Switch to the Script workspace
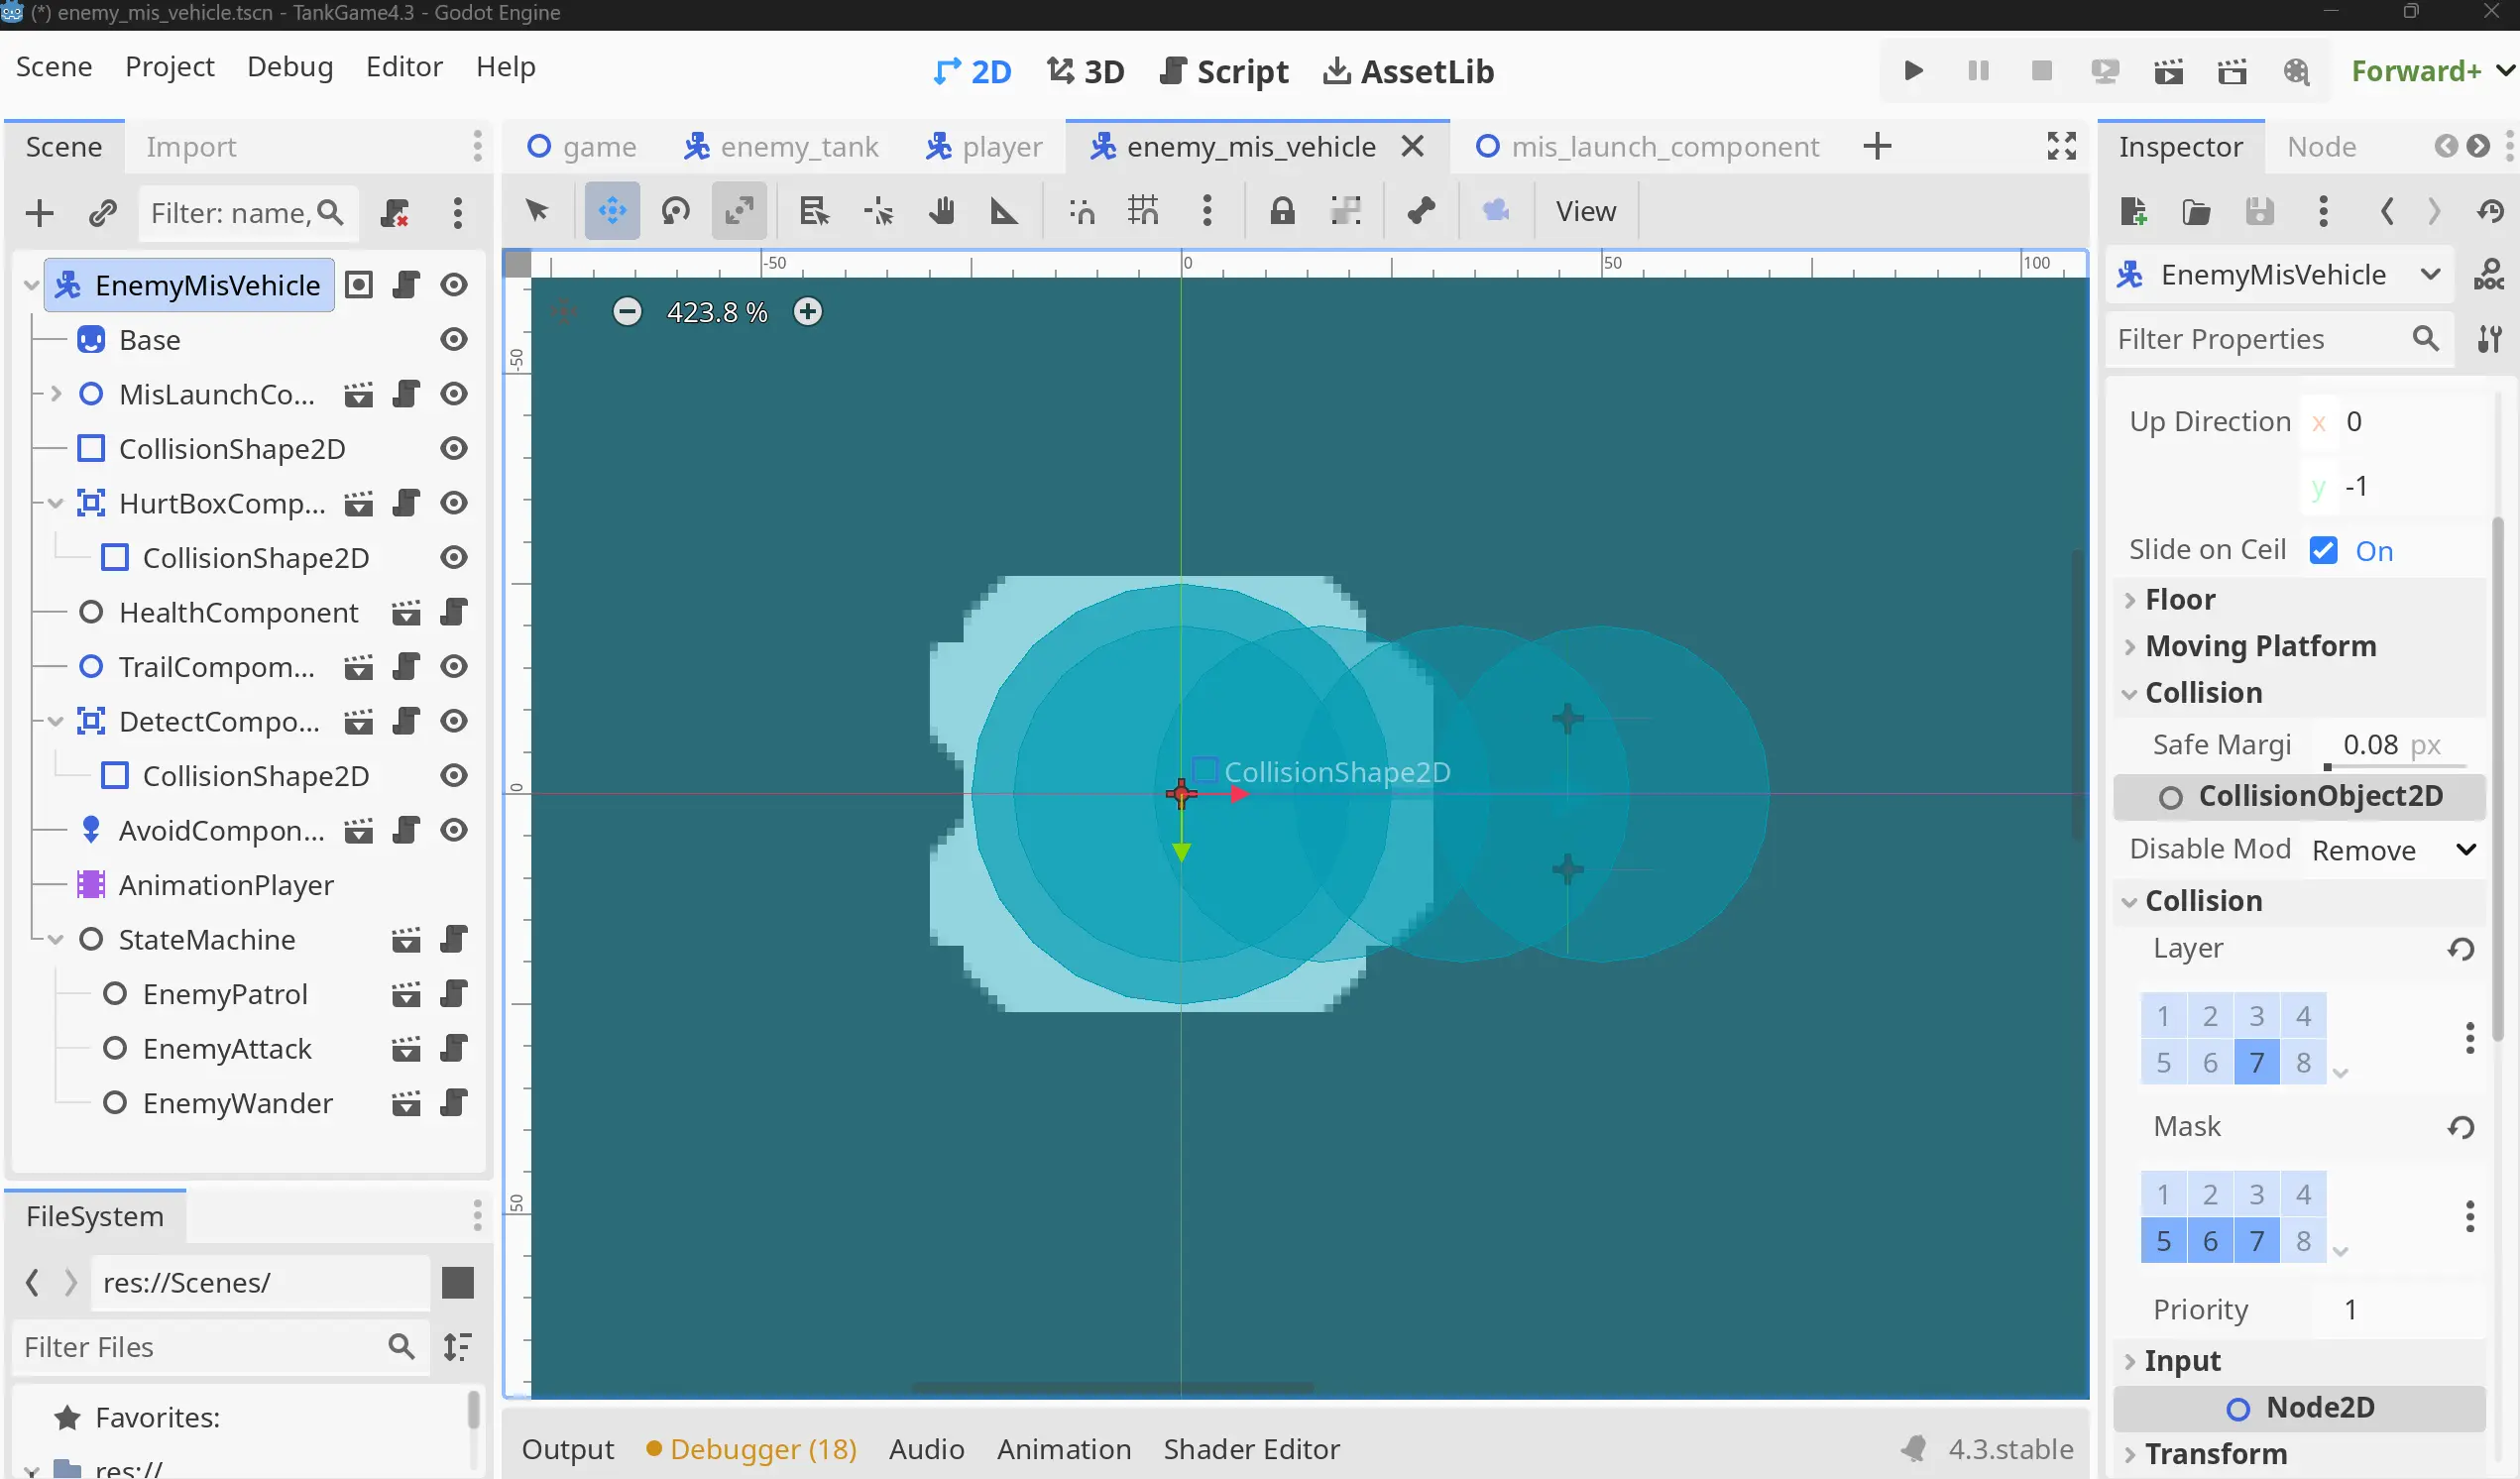The height and width of the screenshot is (1479, 2520). (1224, 71)
